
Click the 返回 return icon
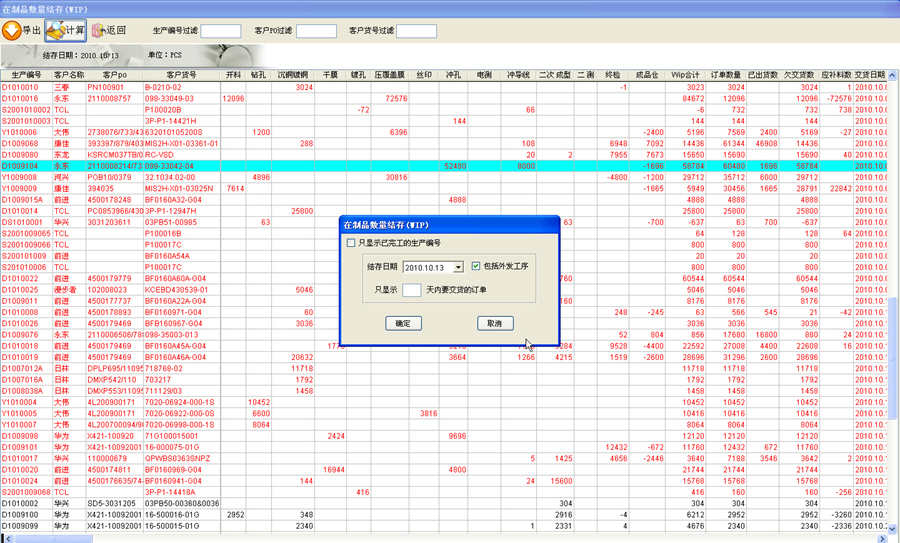[98, 30]
